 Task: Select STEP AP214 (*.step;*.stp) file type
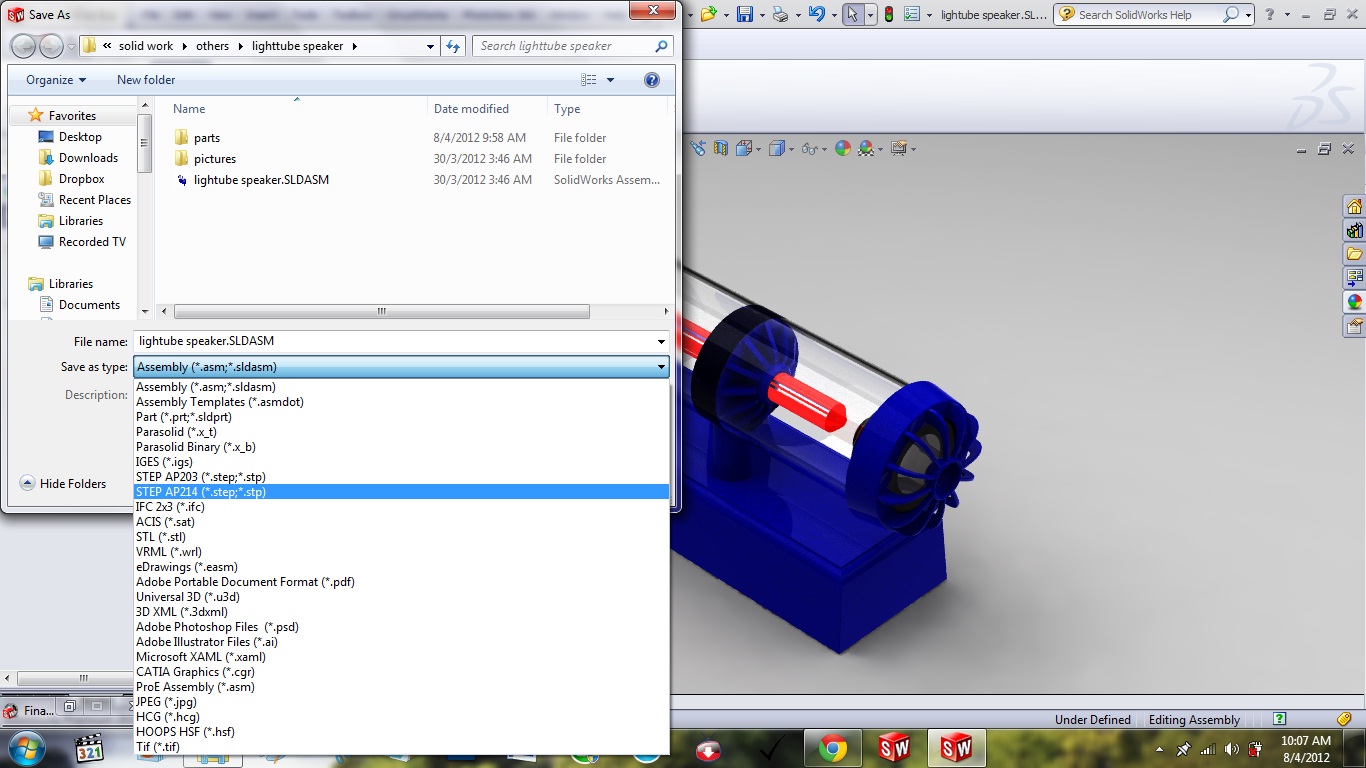[201, 492]
